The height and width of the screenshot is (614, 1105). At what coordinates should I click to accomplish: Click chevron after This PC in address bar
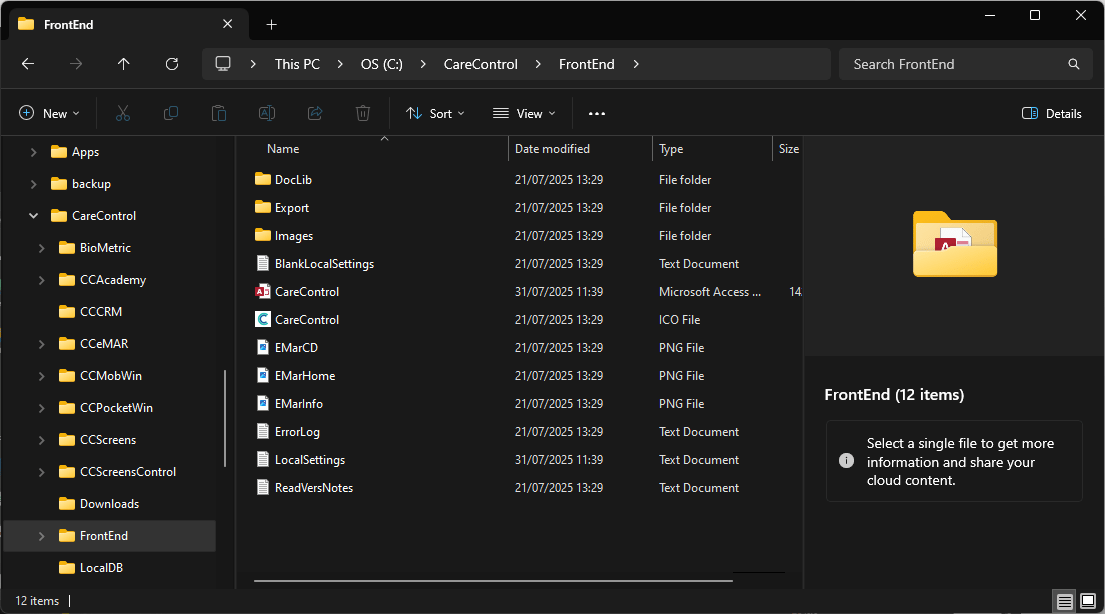pos(340,64)
